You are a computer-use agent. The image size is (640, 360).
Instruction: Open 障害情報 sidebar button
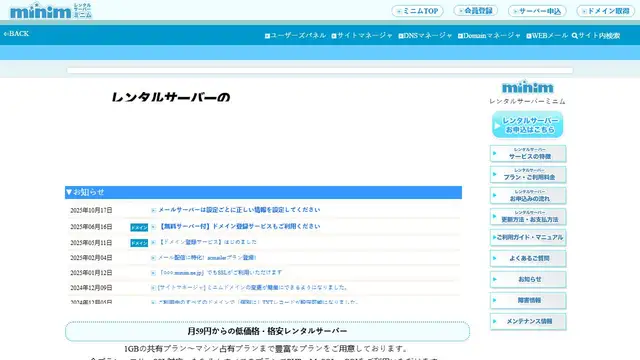(x=528, y=300)
